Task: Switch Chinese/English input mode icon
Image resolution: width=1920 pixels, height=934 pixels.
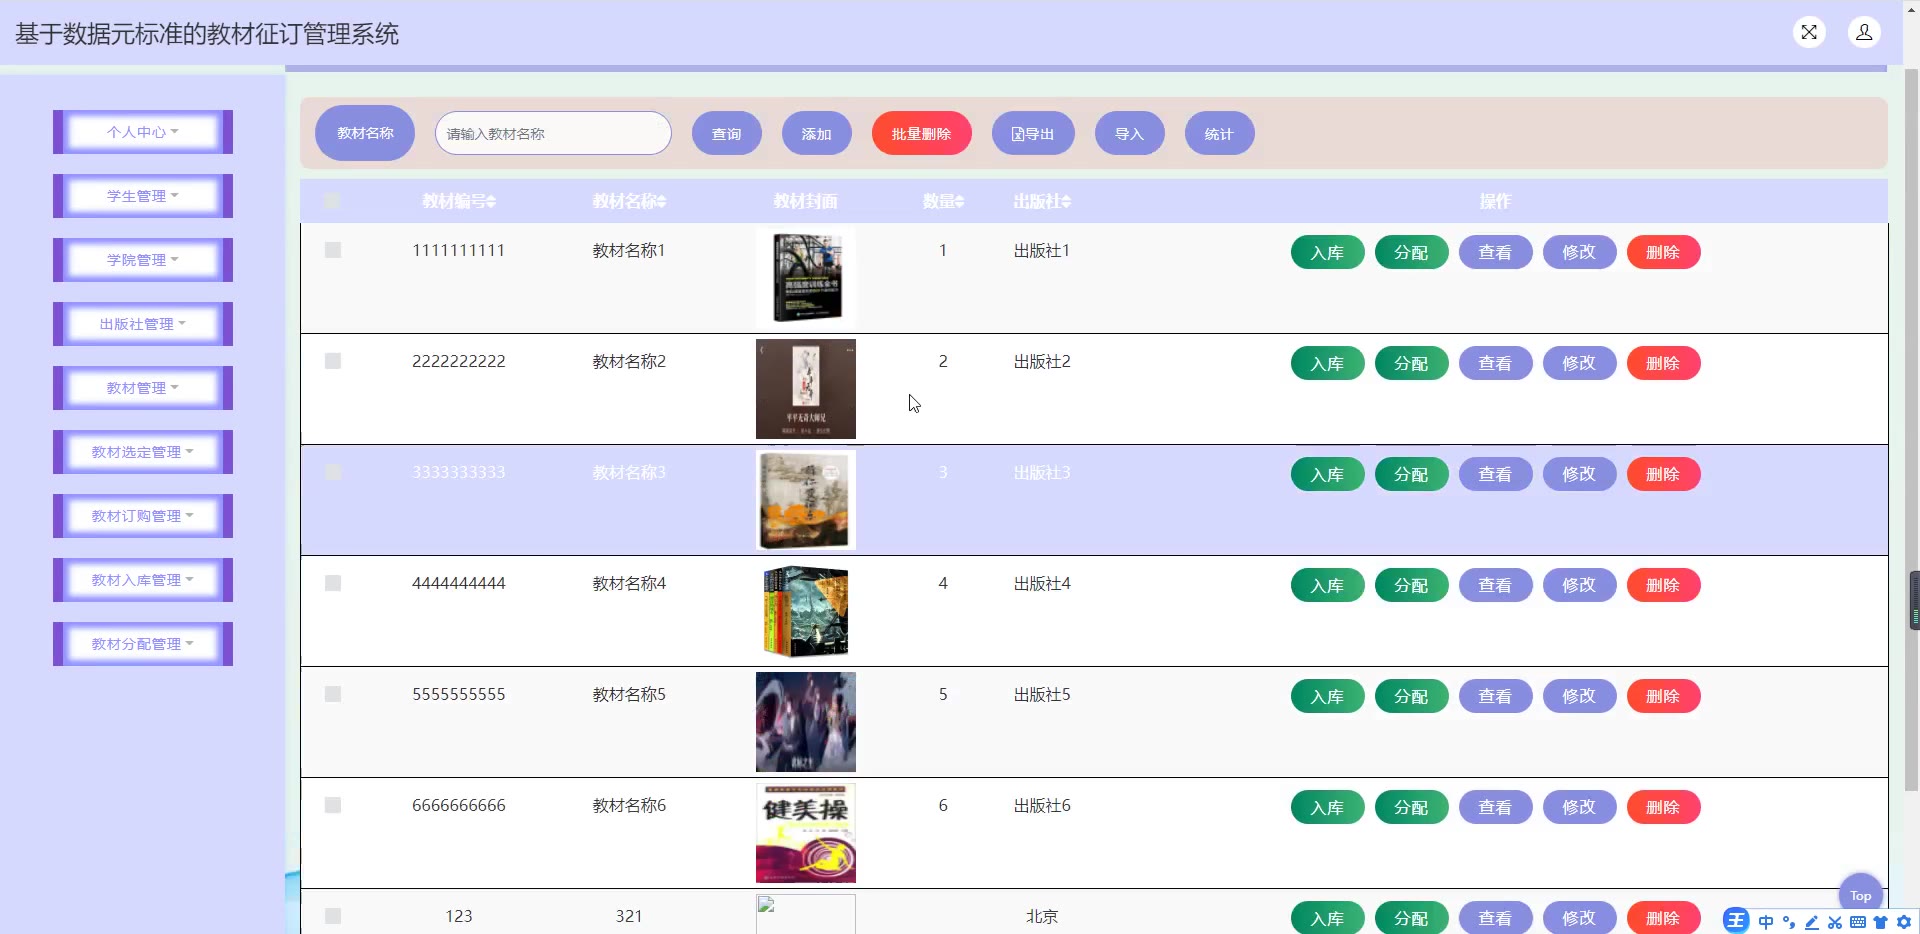Action: [1766, 922]
